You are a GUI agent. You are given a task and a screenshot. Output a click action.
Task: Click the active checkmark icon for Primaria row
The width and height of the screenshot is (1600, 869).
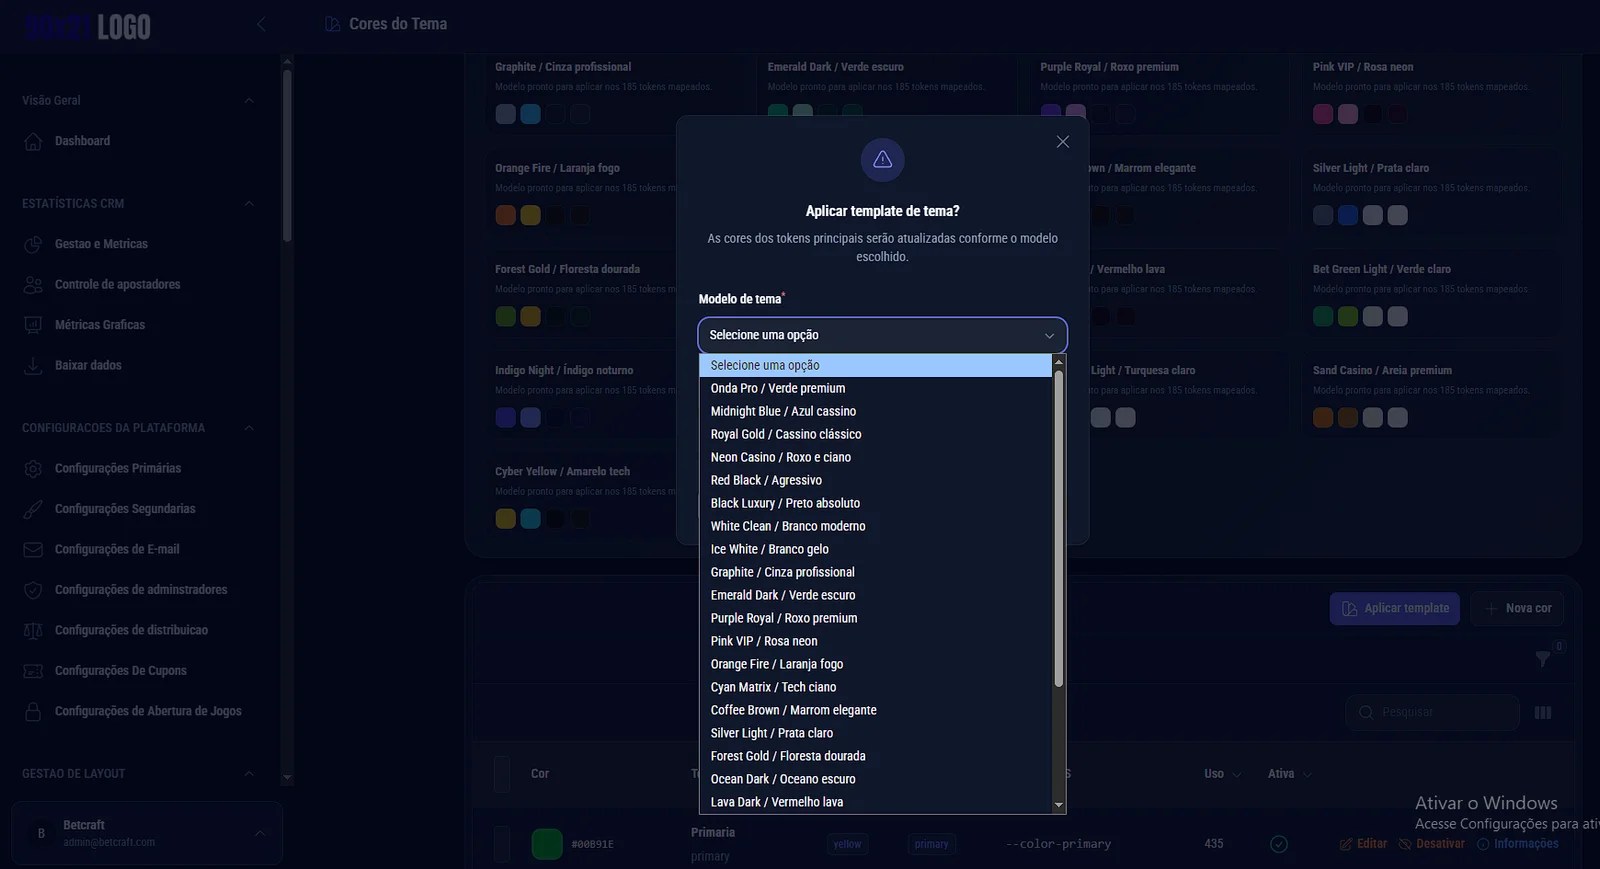(1279, 844)
